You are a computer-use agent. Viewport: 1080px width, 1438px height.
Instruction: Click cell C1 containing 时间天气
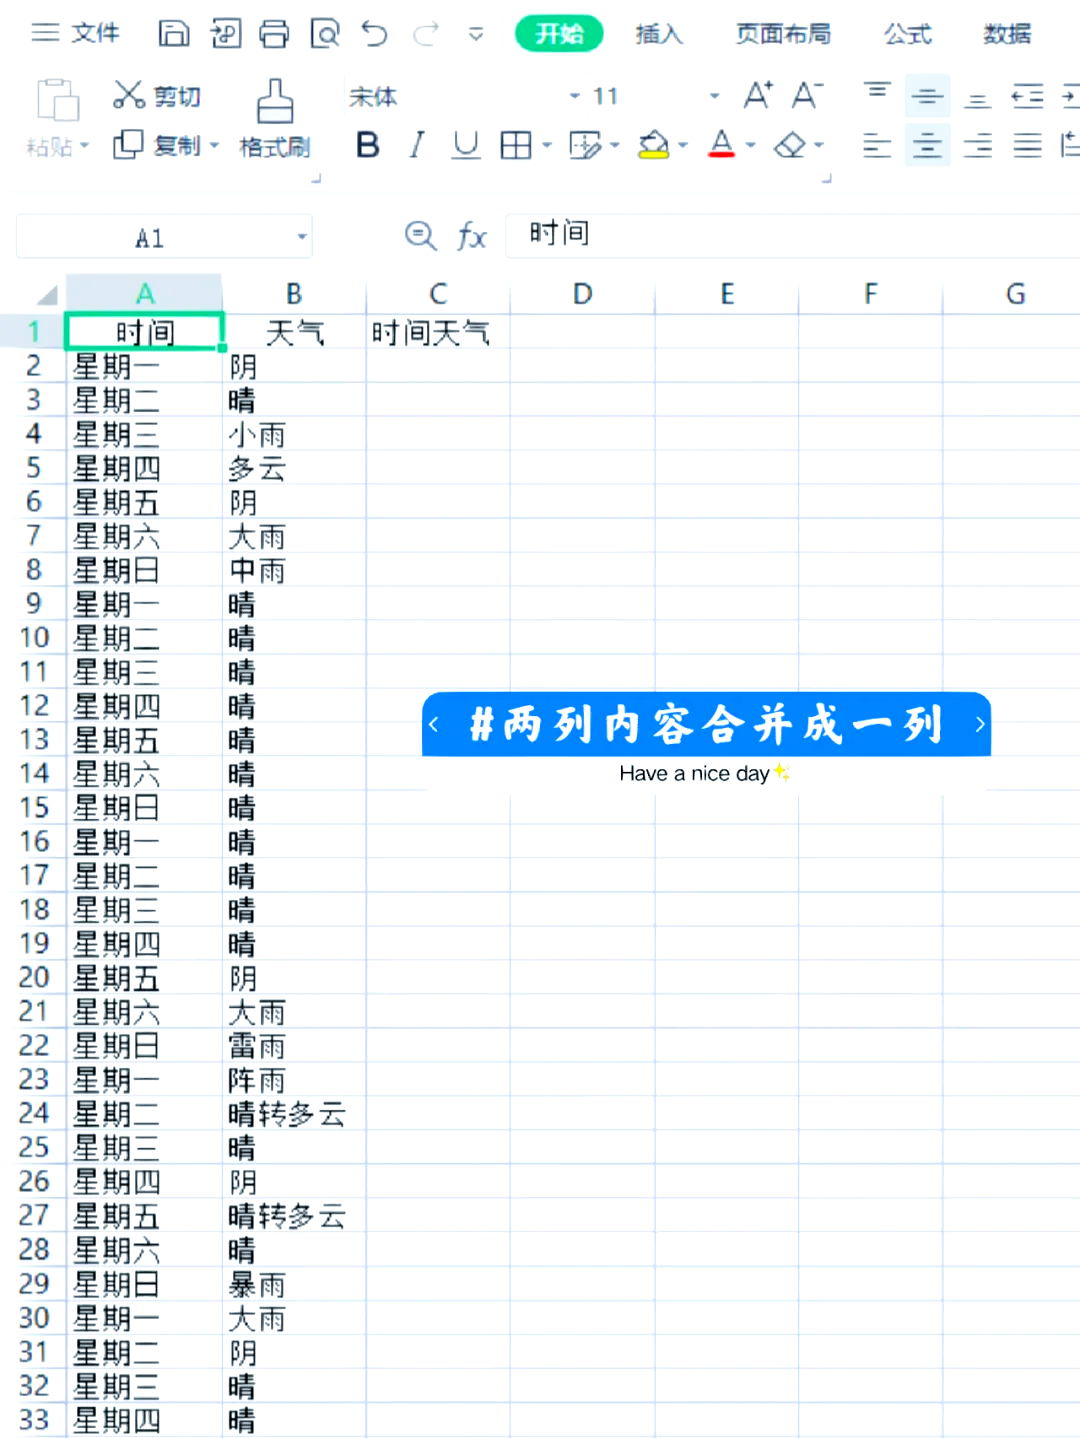(x=438, y=332)
